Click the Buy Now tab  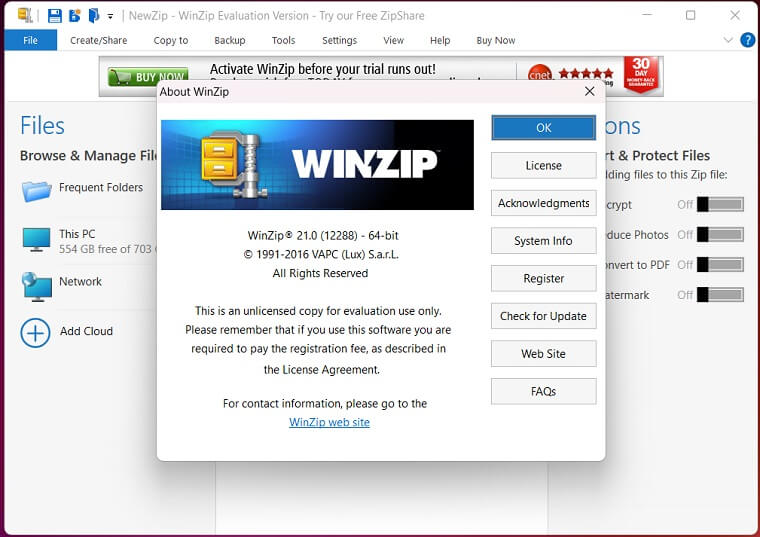tap(496, 40)
